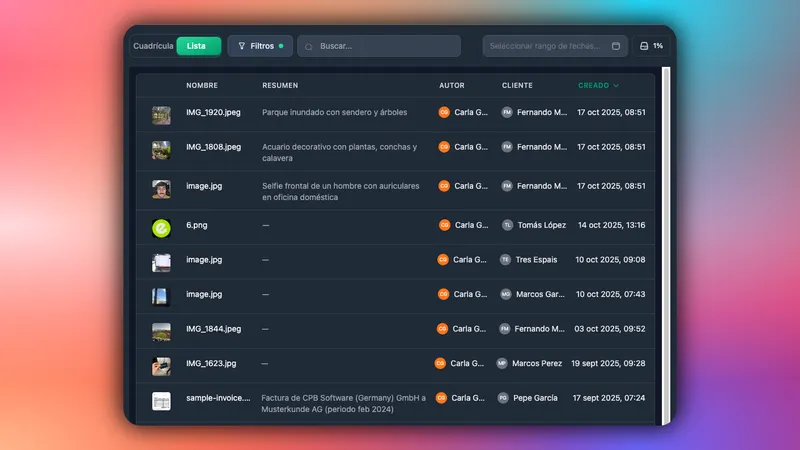The height and width of the screenshot is (450, 800).
Task: Click the sample-invoice document thumbnail
Action: (x=161, y=401)
